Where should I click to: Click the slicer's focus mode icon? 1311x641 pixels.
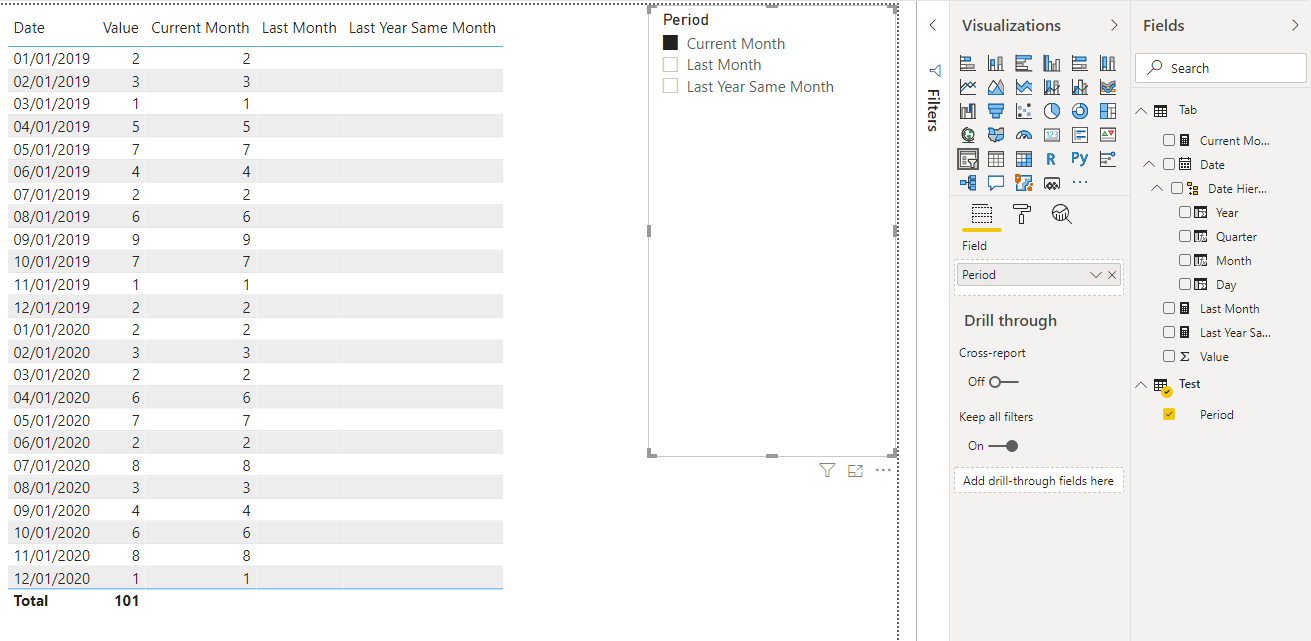[855, 470]
